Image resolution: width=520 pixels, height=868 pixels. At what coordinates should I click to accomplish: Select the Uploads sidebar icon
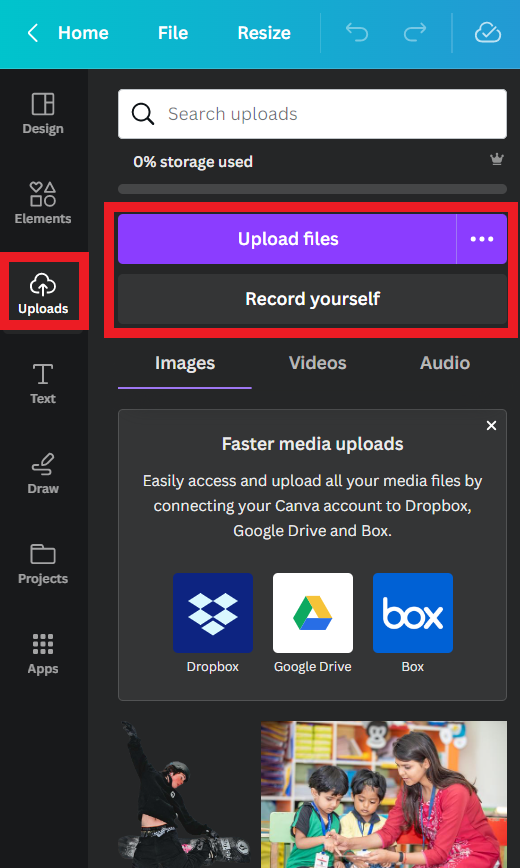click(x=43, y=293)
